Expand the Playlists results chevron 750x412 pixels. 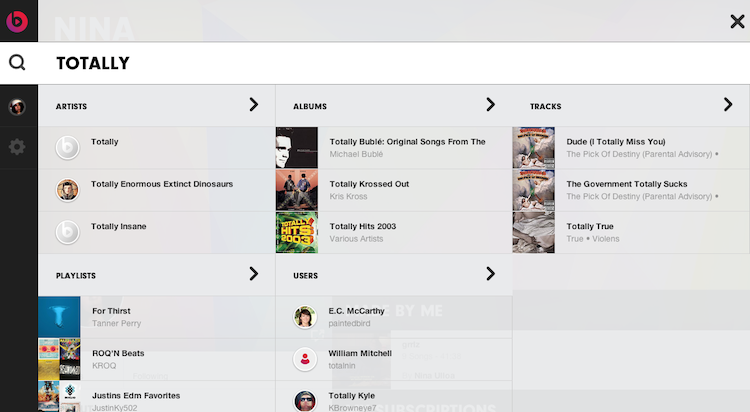pos(254,274)
